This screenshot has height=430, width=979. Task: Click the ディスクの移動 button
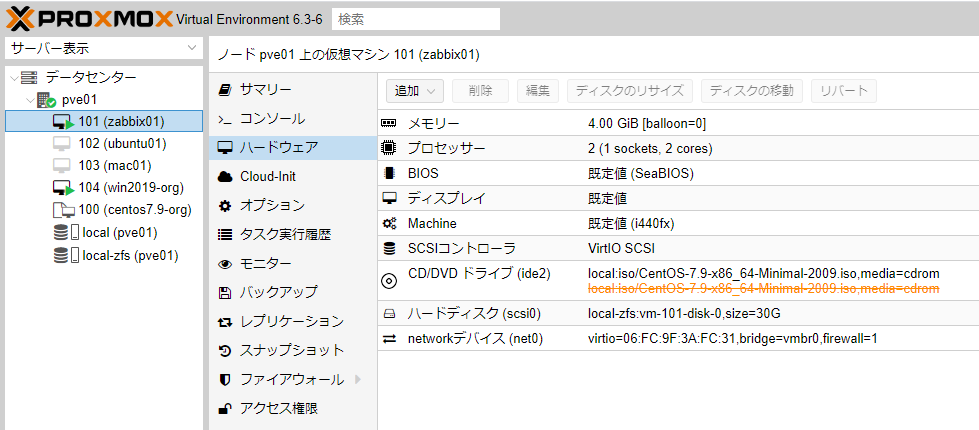pos(752,90)
